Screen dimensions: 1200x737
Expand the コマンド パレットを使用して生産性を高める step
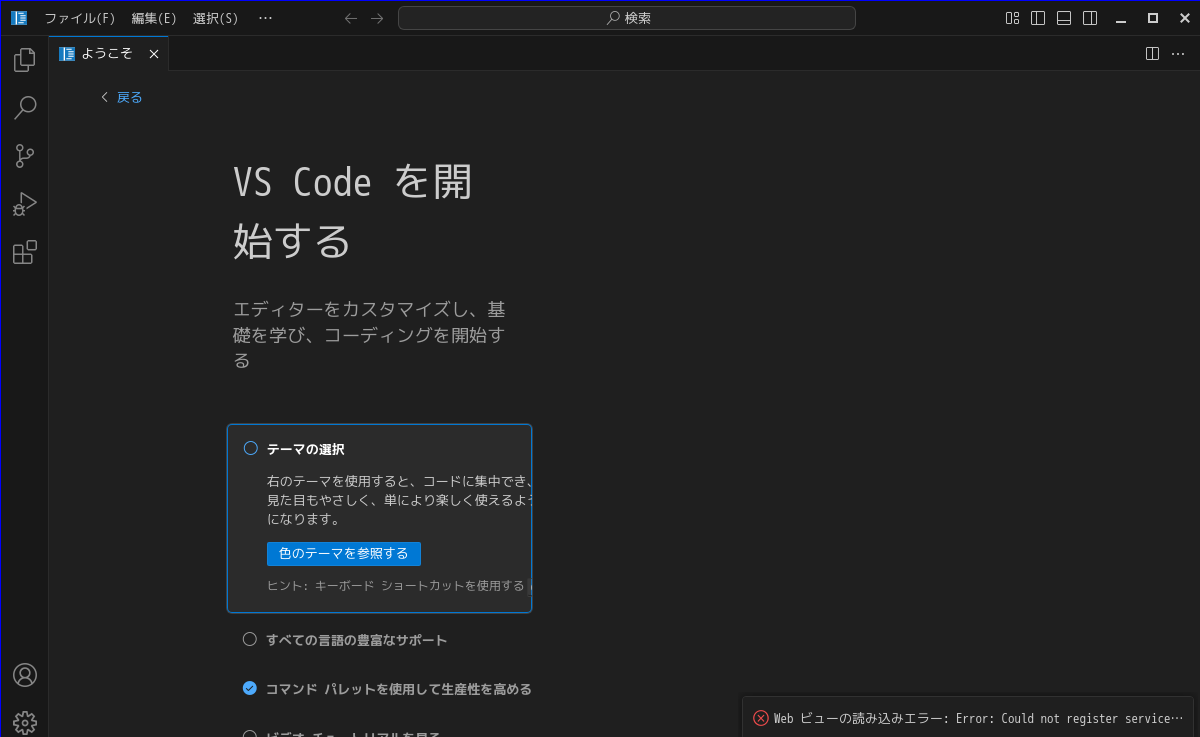tap(399, 689)
